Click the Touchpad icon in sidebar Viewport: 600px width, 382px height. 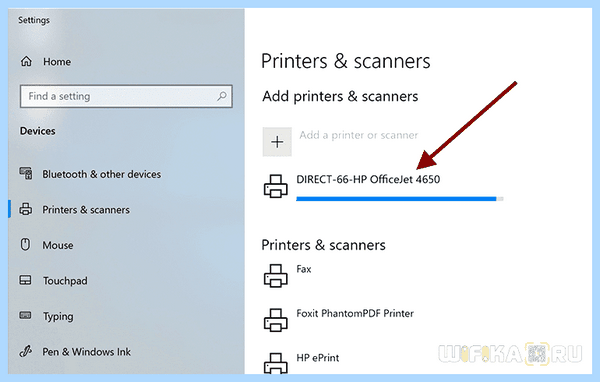26,280
